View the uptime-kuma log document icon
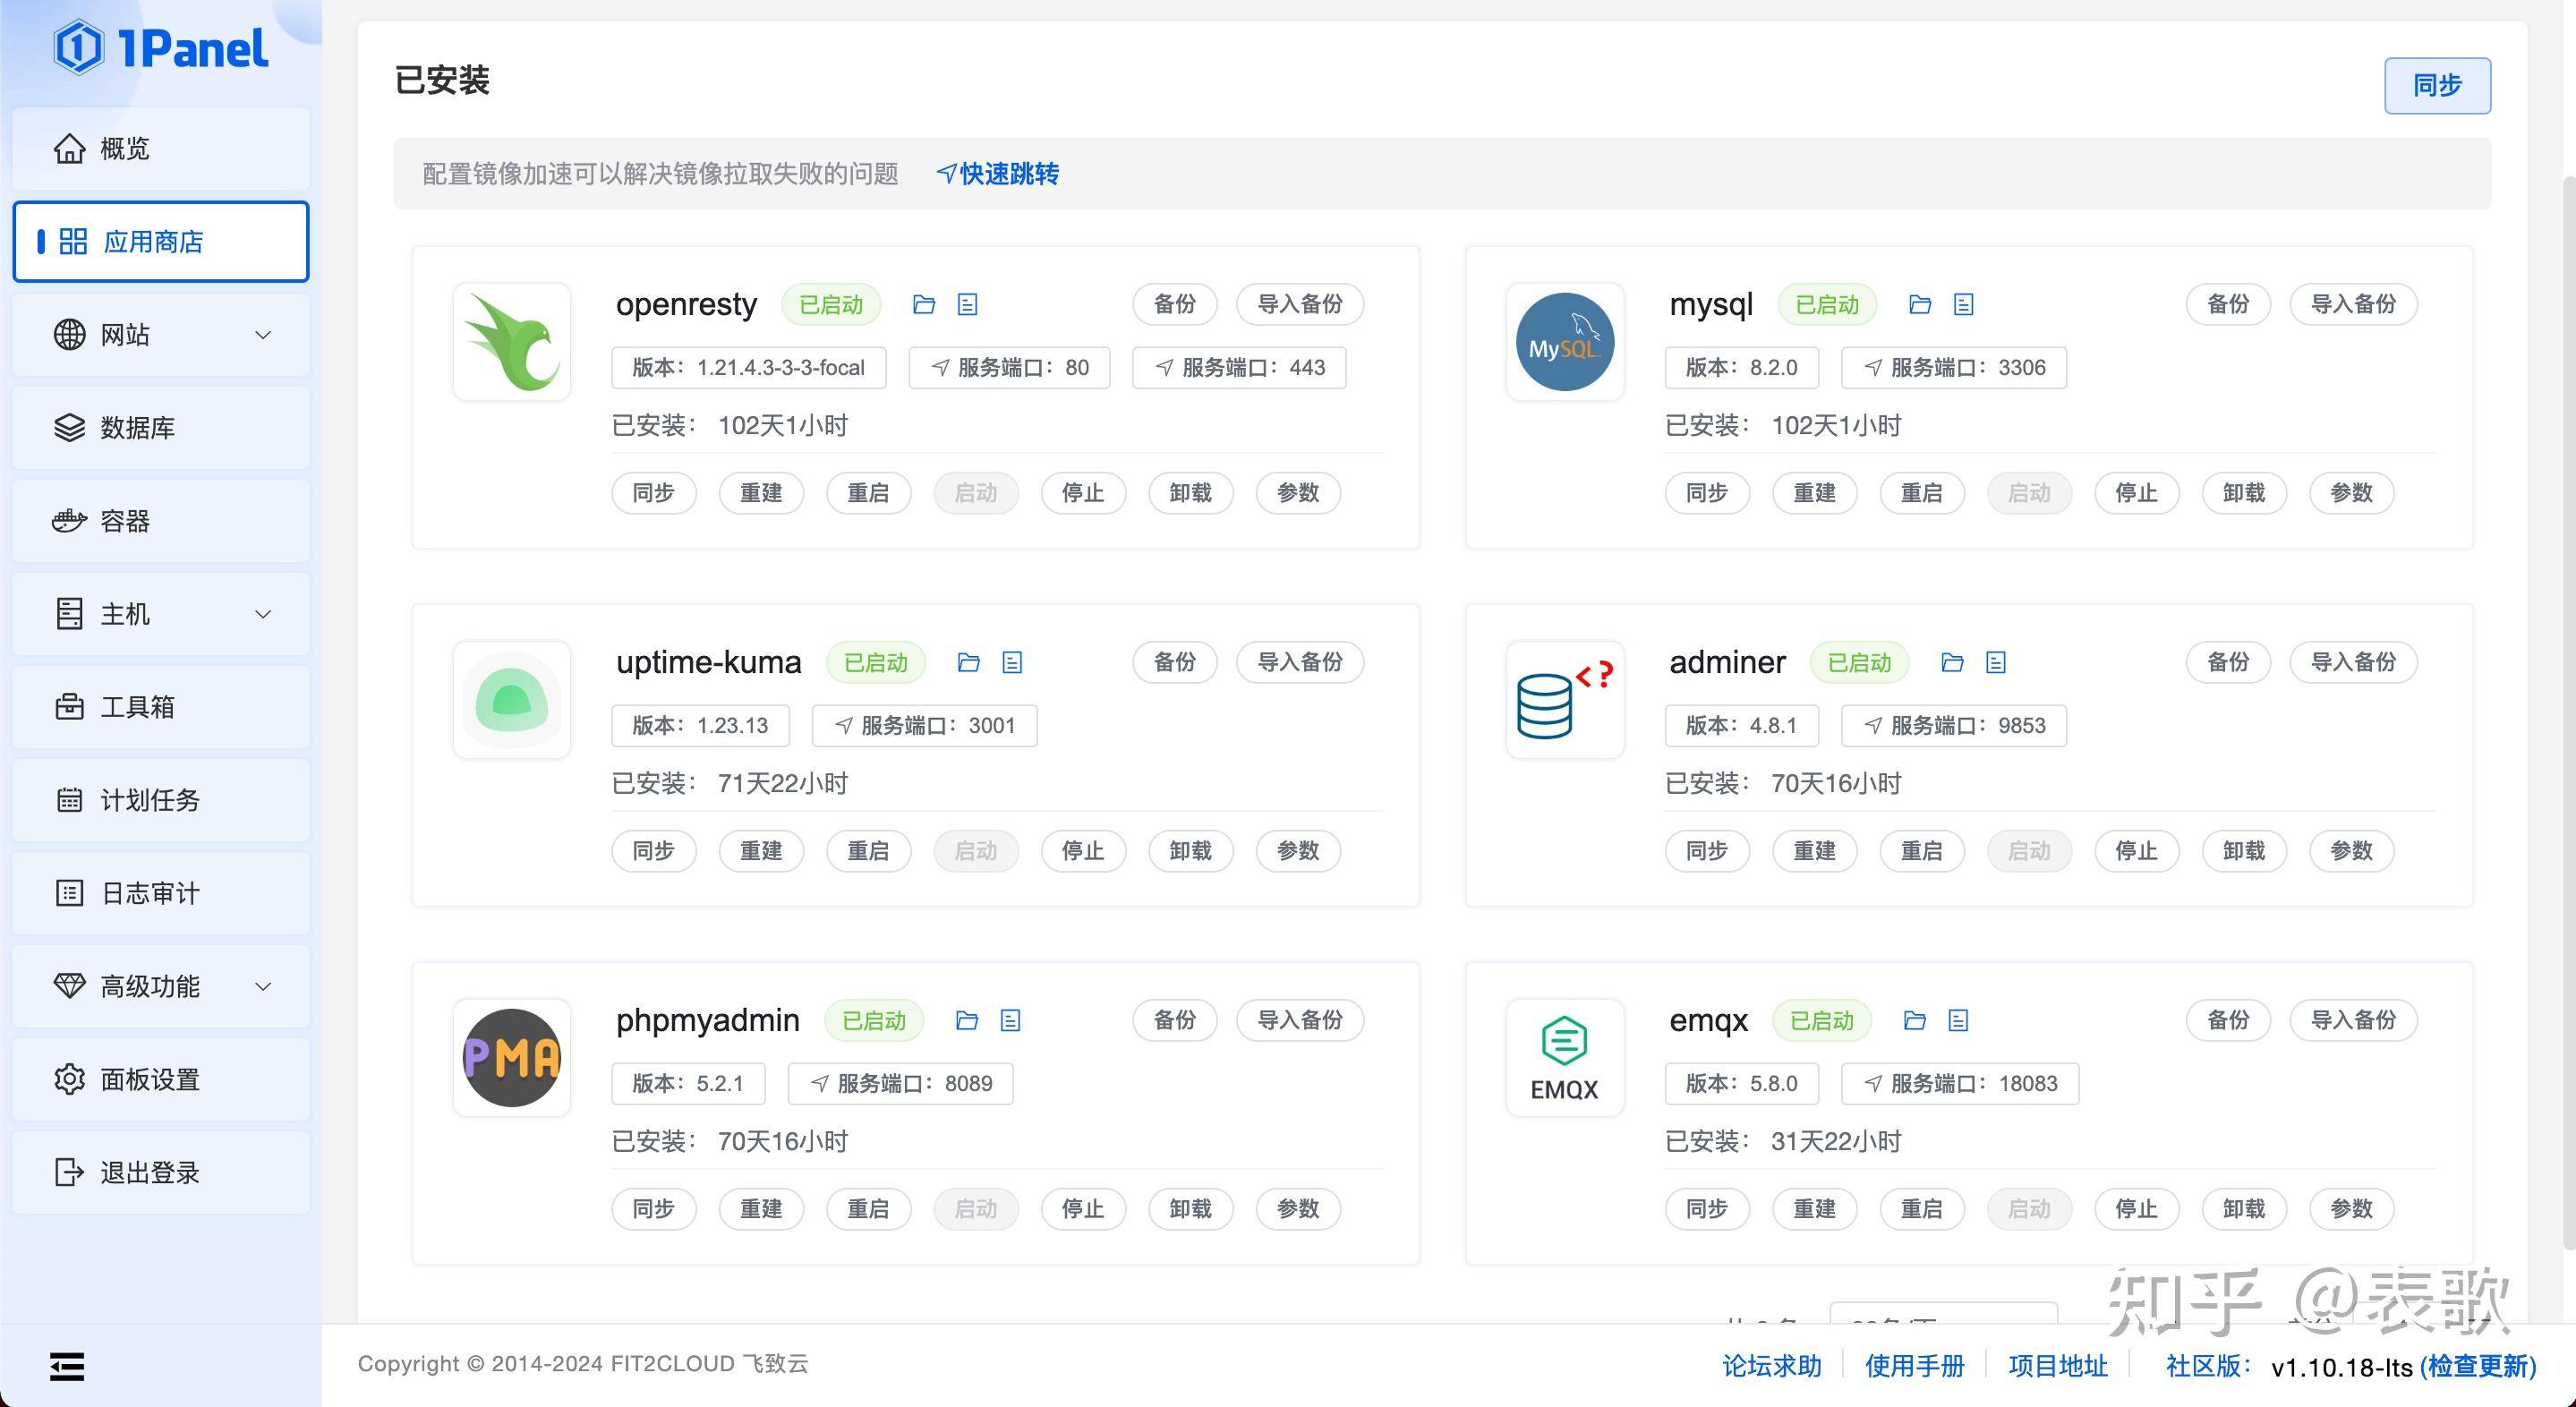The width and height of the screenshot is (2576, 1407). tap(1012, 662)
